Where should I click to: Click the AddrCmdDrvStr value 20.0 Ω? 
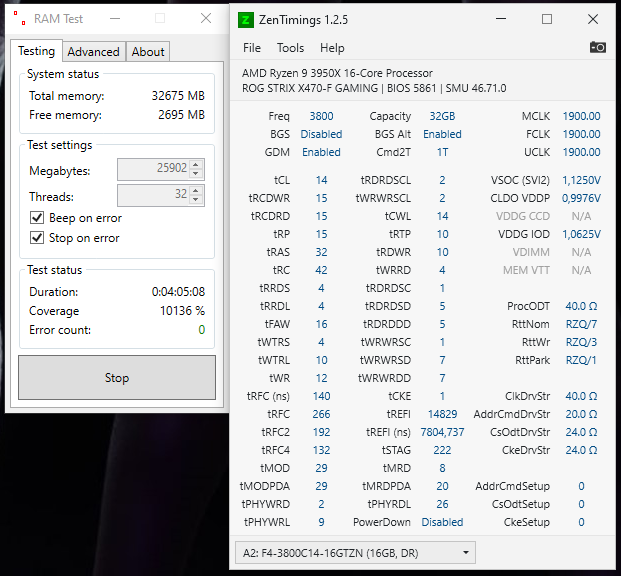(x=581, y=414)
